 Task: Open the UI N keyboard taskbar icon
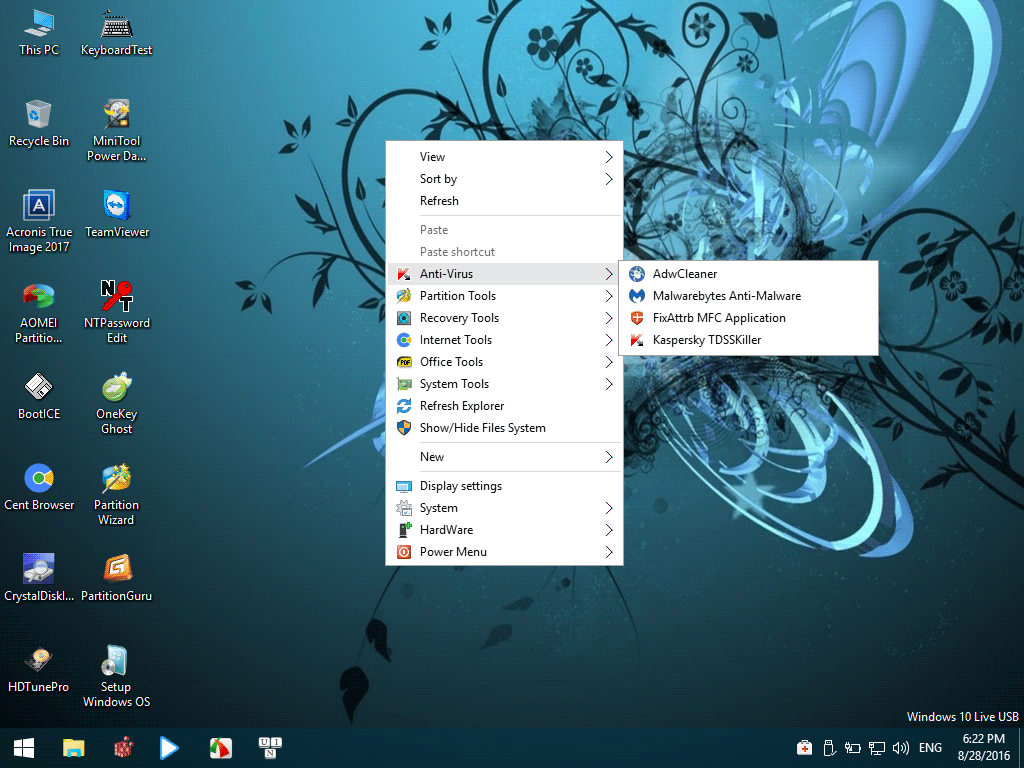270,748
